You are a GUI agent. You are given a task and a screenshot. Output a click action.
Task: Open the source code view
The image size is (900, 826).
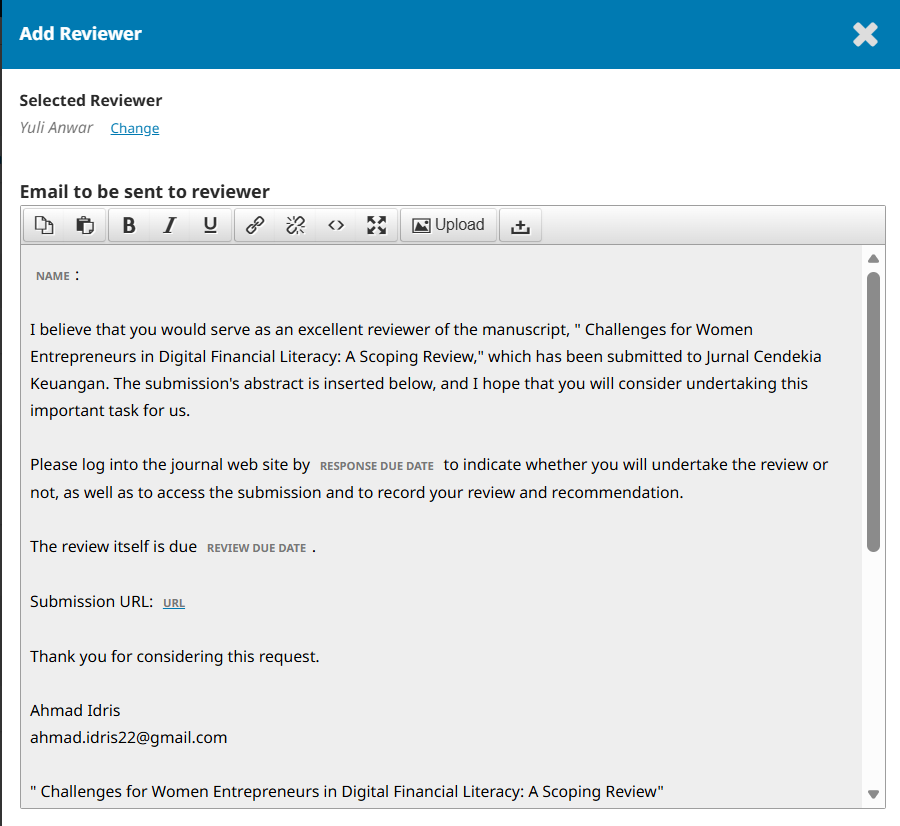pos(336,225)
